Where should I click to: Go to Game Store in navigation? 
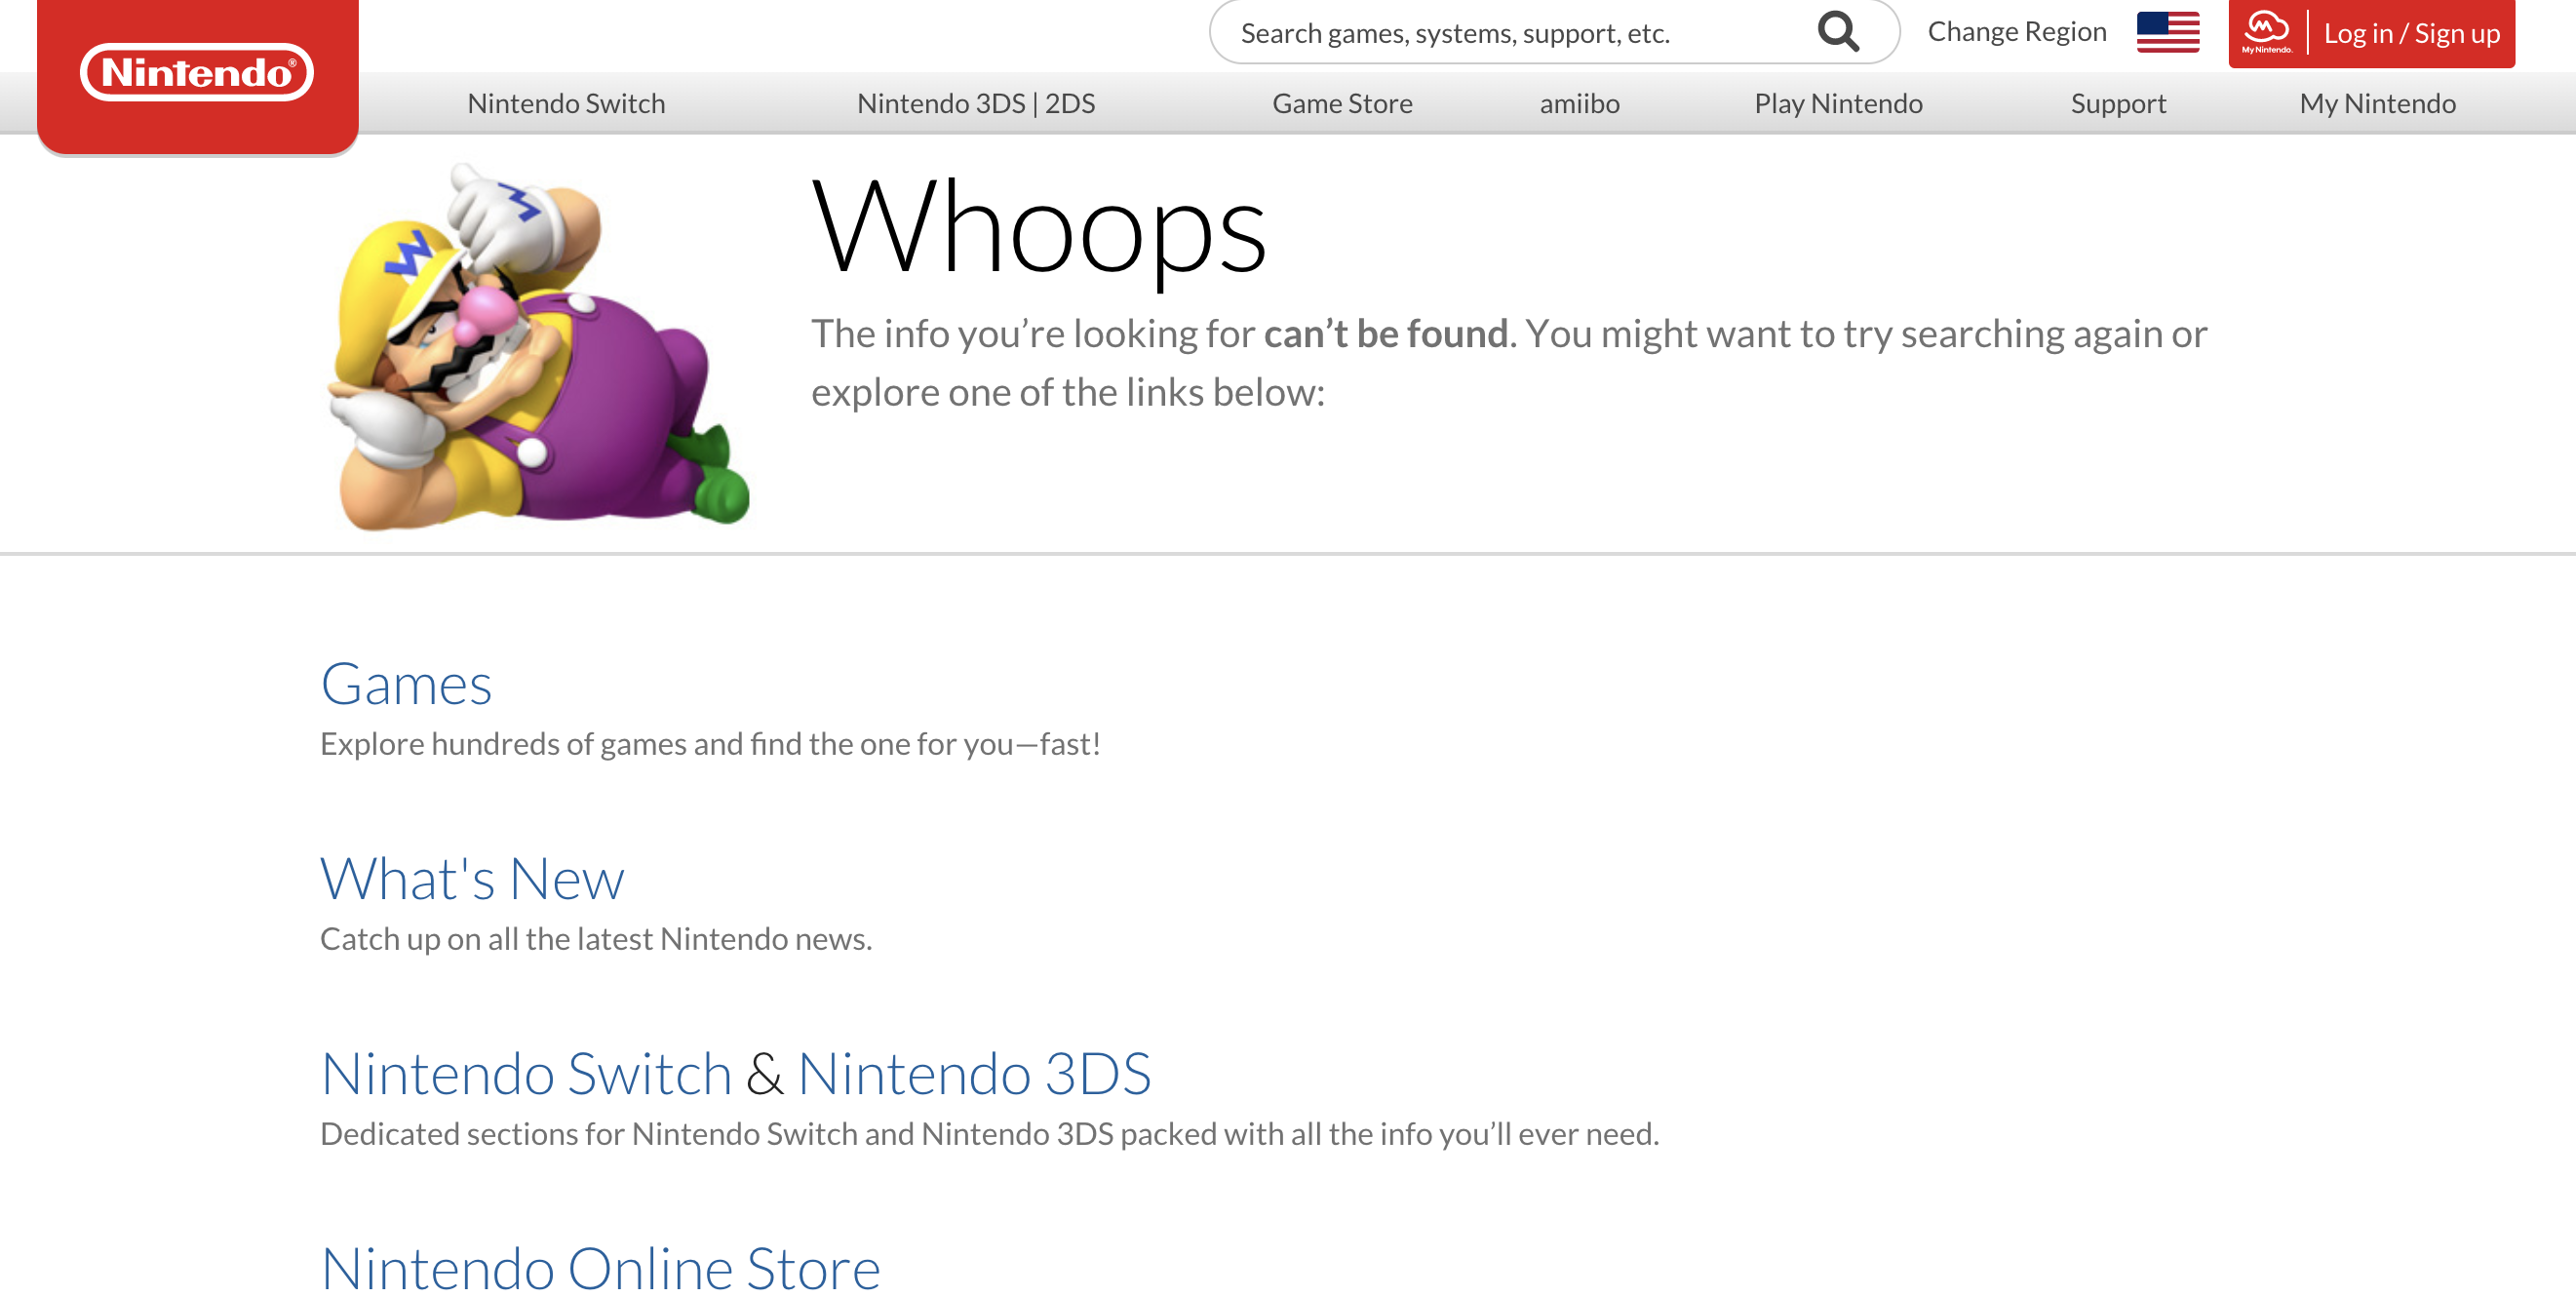click(1341, 104)
